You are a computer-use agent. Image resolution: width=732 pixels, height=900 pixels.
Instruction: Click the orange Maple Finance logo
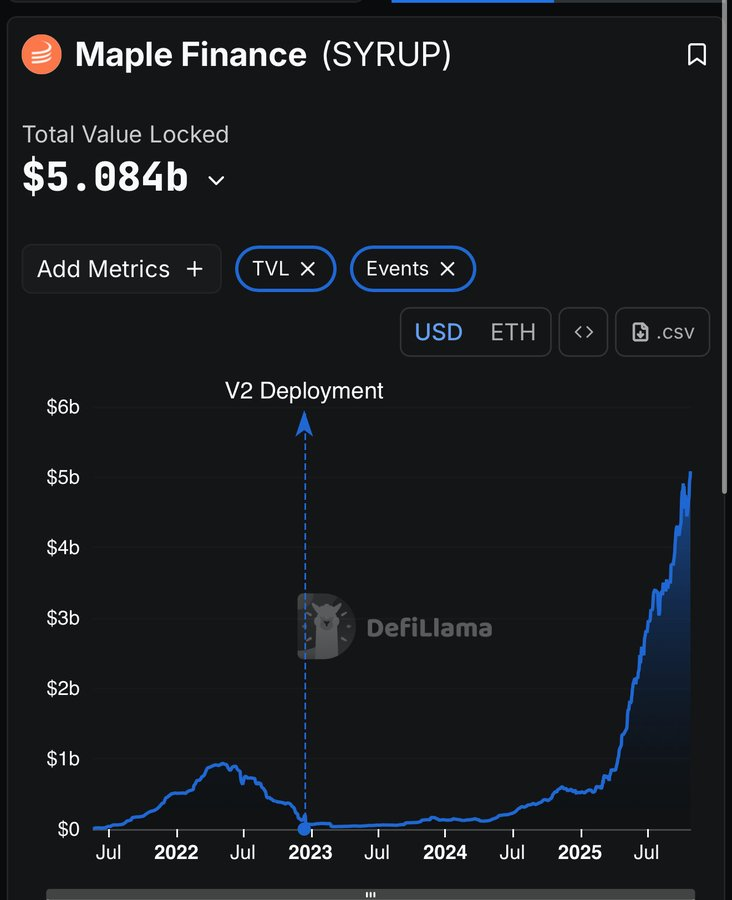[x=41, y=55]
